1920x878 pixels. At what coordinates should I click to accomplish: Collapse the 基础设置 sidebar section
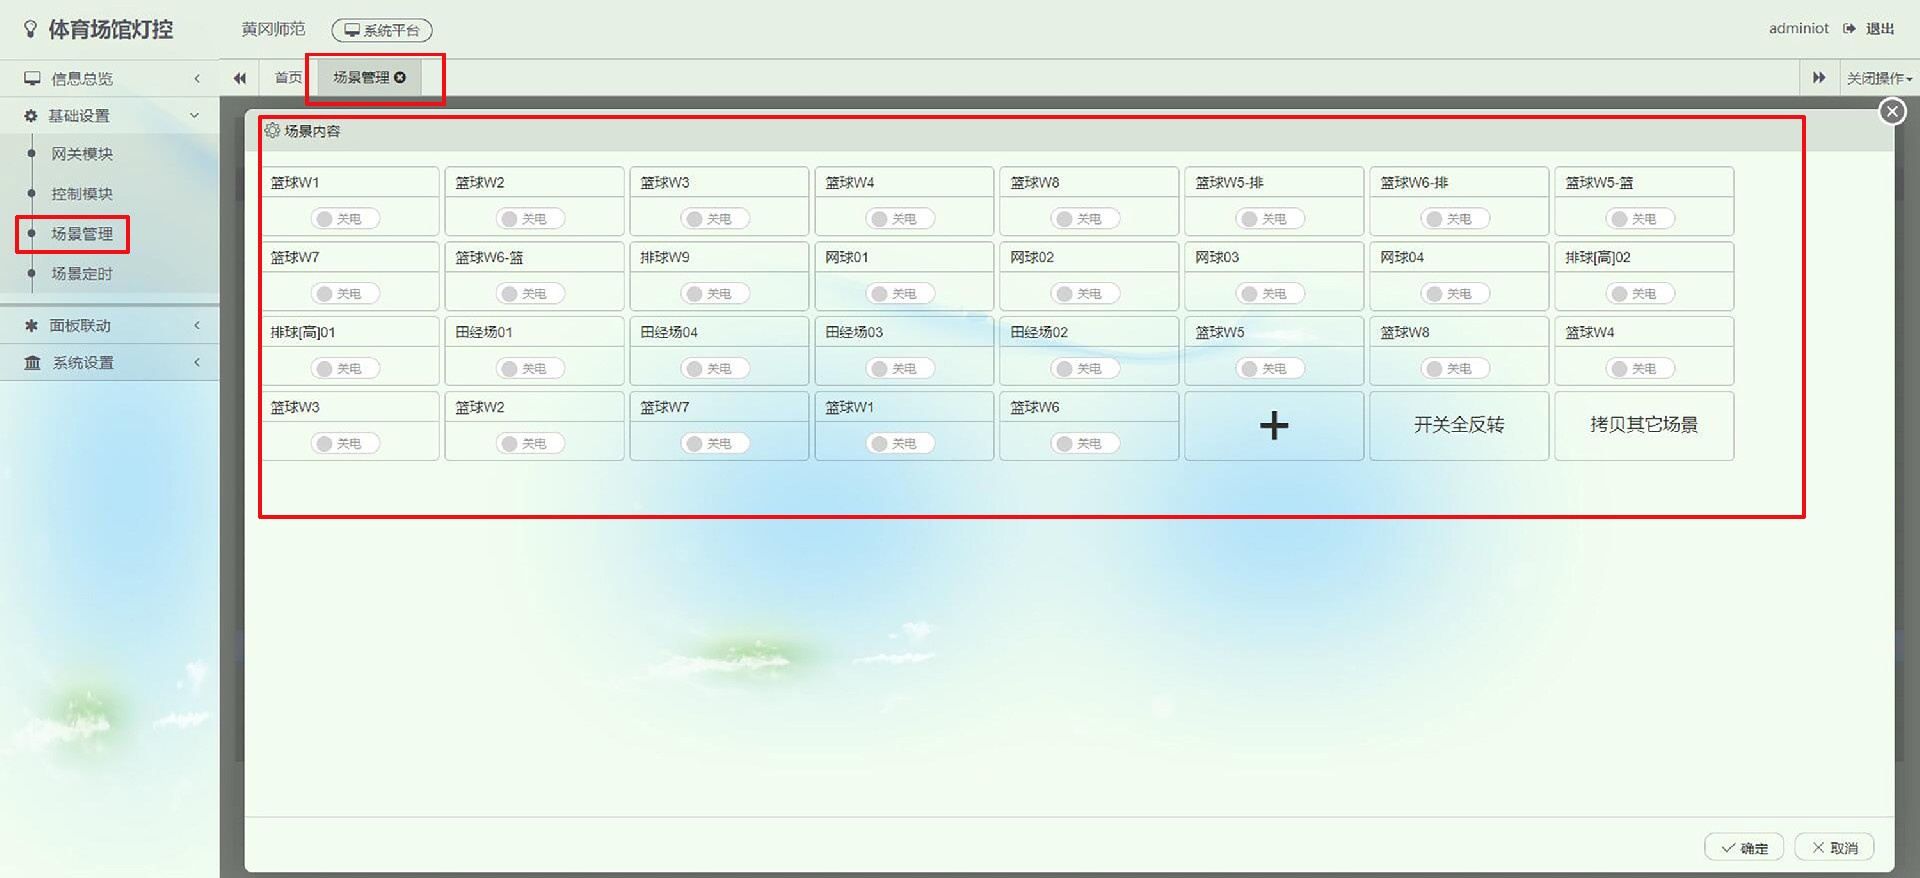110,116
